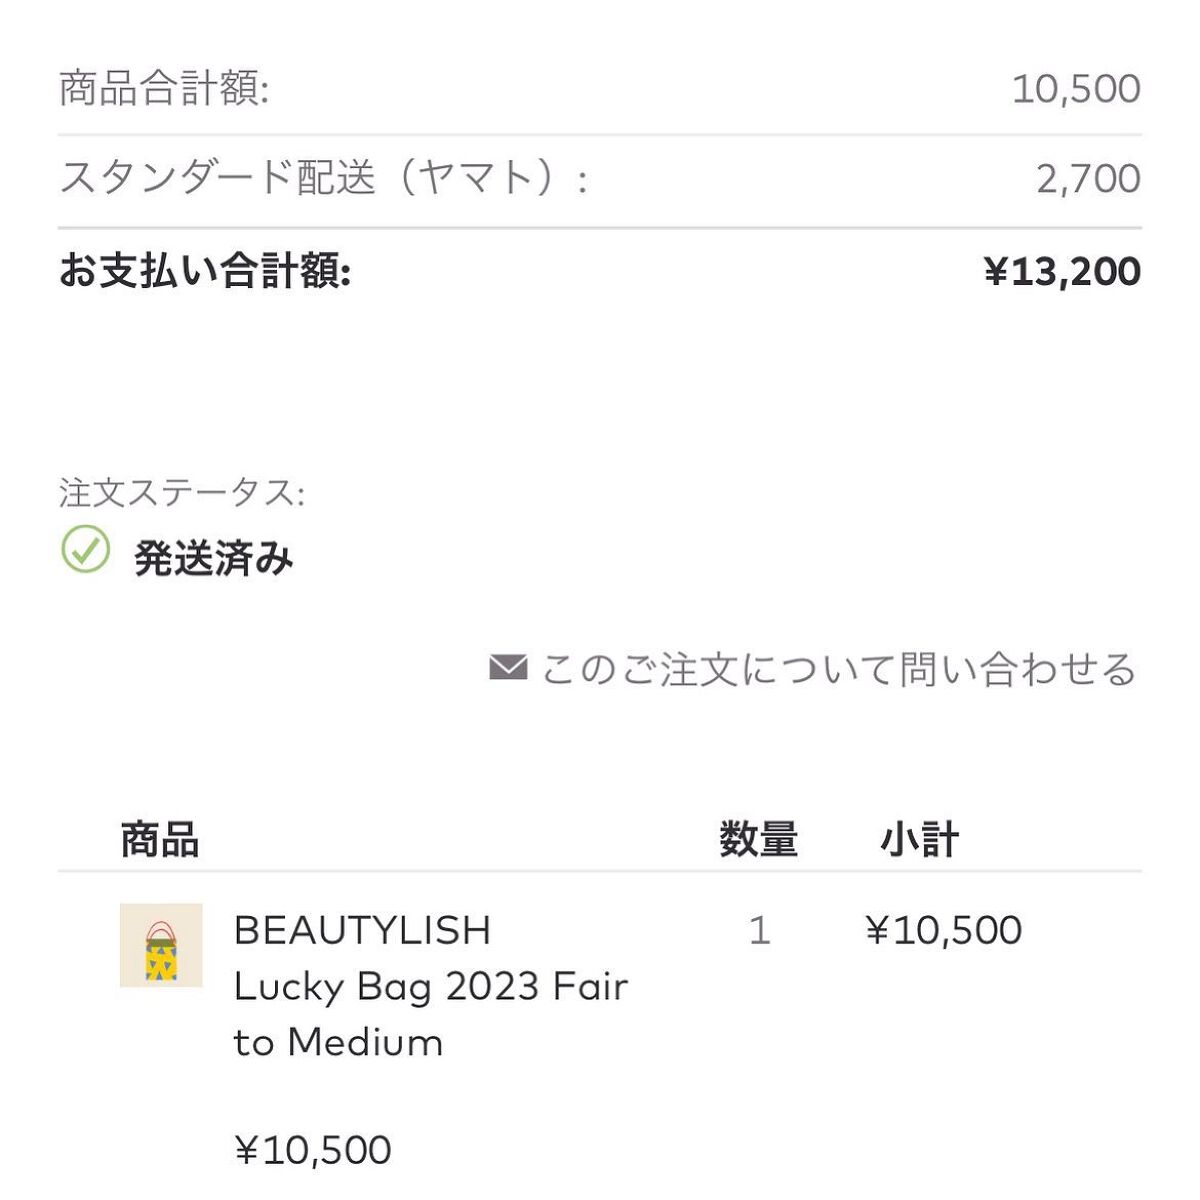Click the 商品 column header
Screen dimensions: 1200x1200
pyautogui.click(x=160, y=839)
